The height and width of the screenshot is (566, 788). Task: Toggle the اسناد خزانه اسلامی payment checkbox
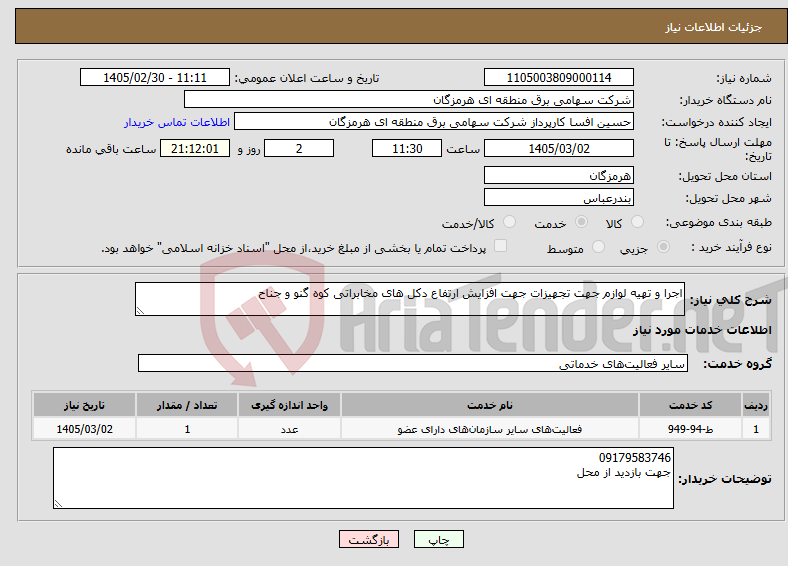[x=500, y=246]
